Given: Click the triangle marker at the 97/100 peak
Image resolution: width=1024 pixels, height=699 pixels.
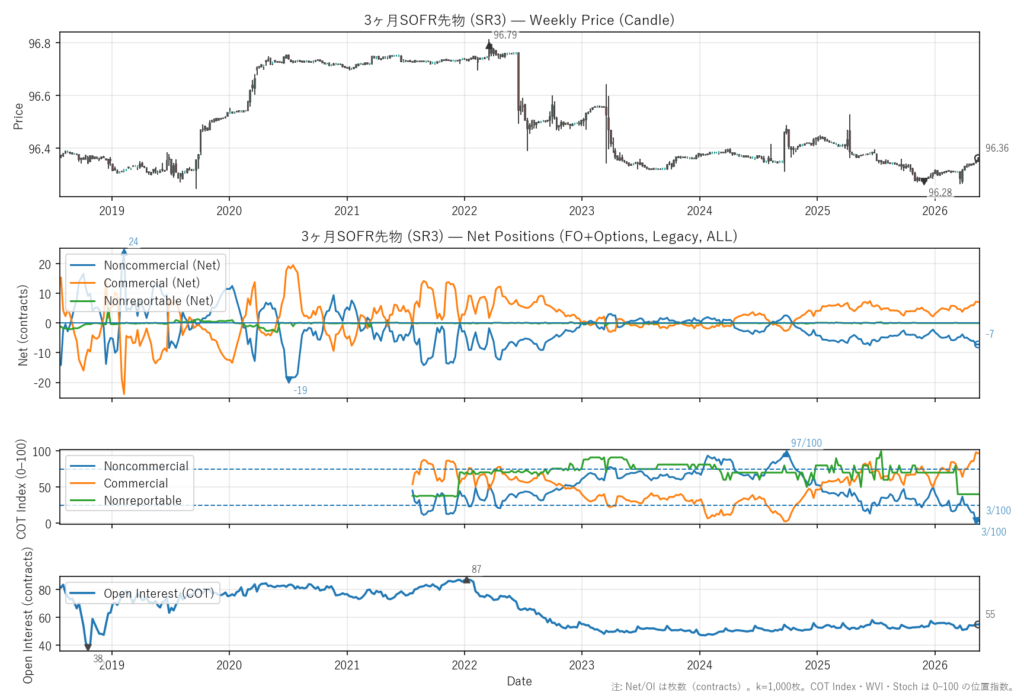Looking at the screenshot, I should tap(786, 453).
